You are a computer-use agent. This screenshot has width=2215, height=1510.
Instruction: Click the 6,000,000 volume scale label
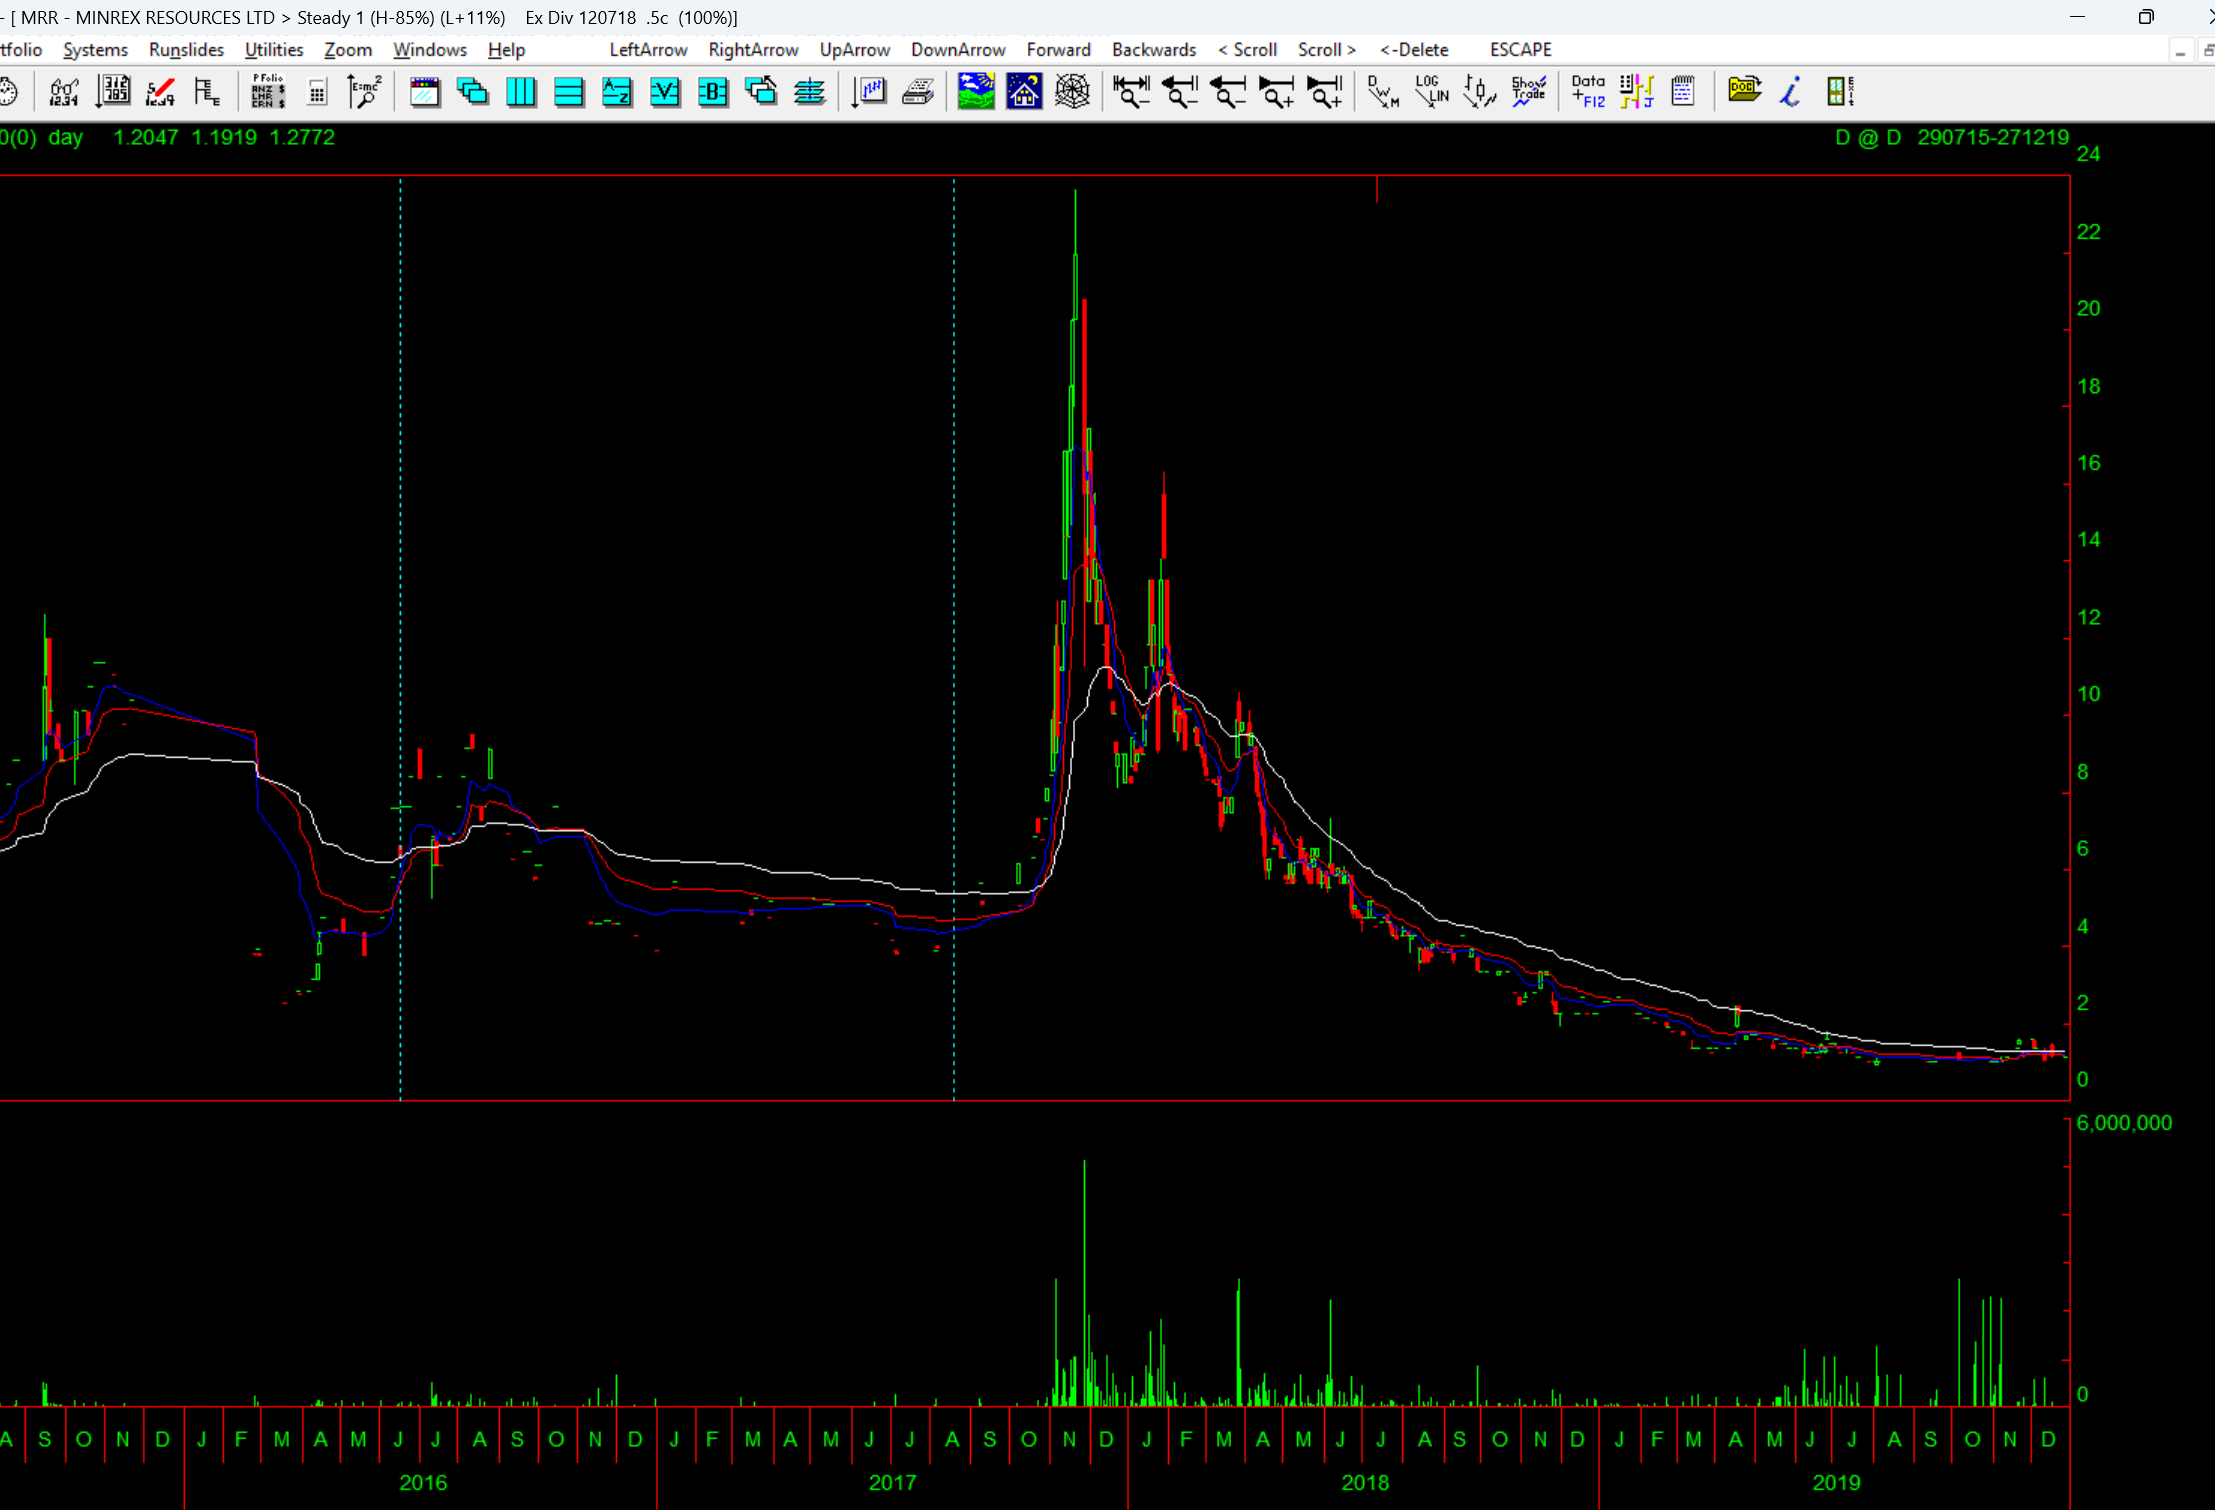2124,1123
